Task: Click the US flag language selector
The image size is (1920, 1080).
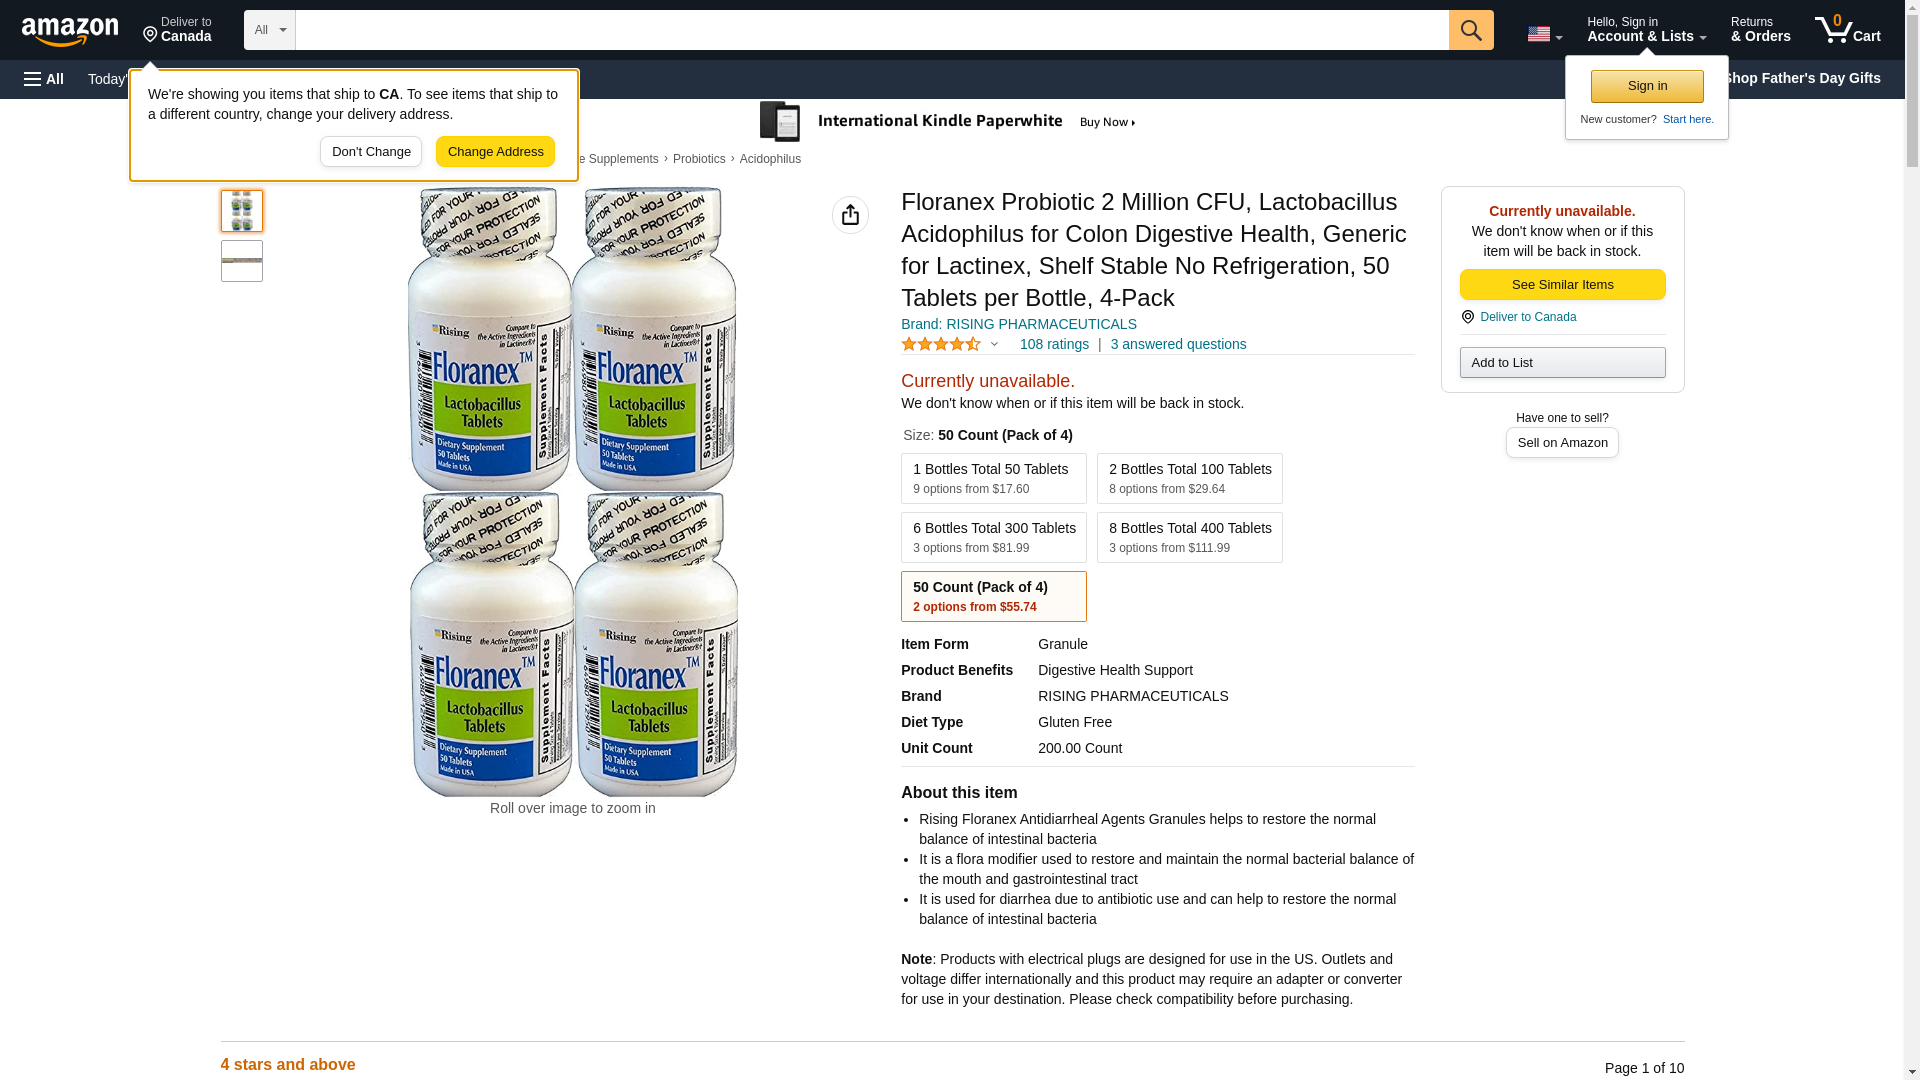Action: coord(1544,34)
